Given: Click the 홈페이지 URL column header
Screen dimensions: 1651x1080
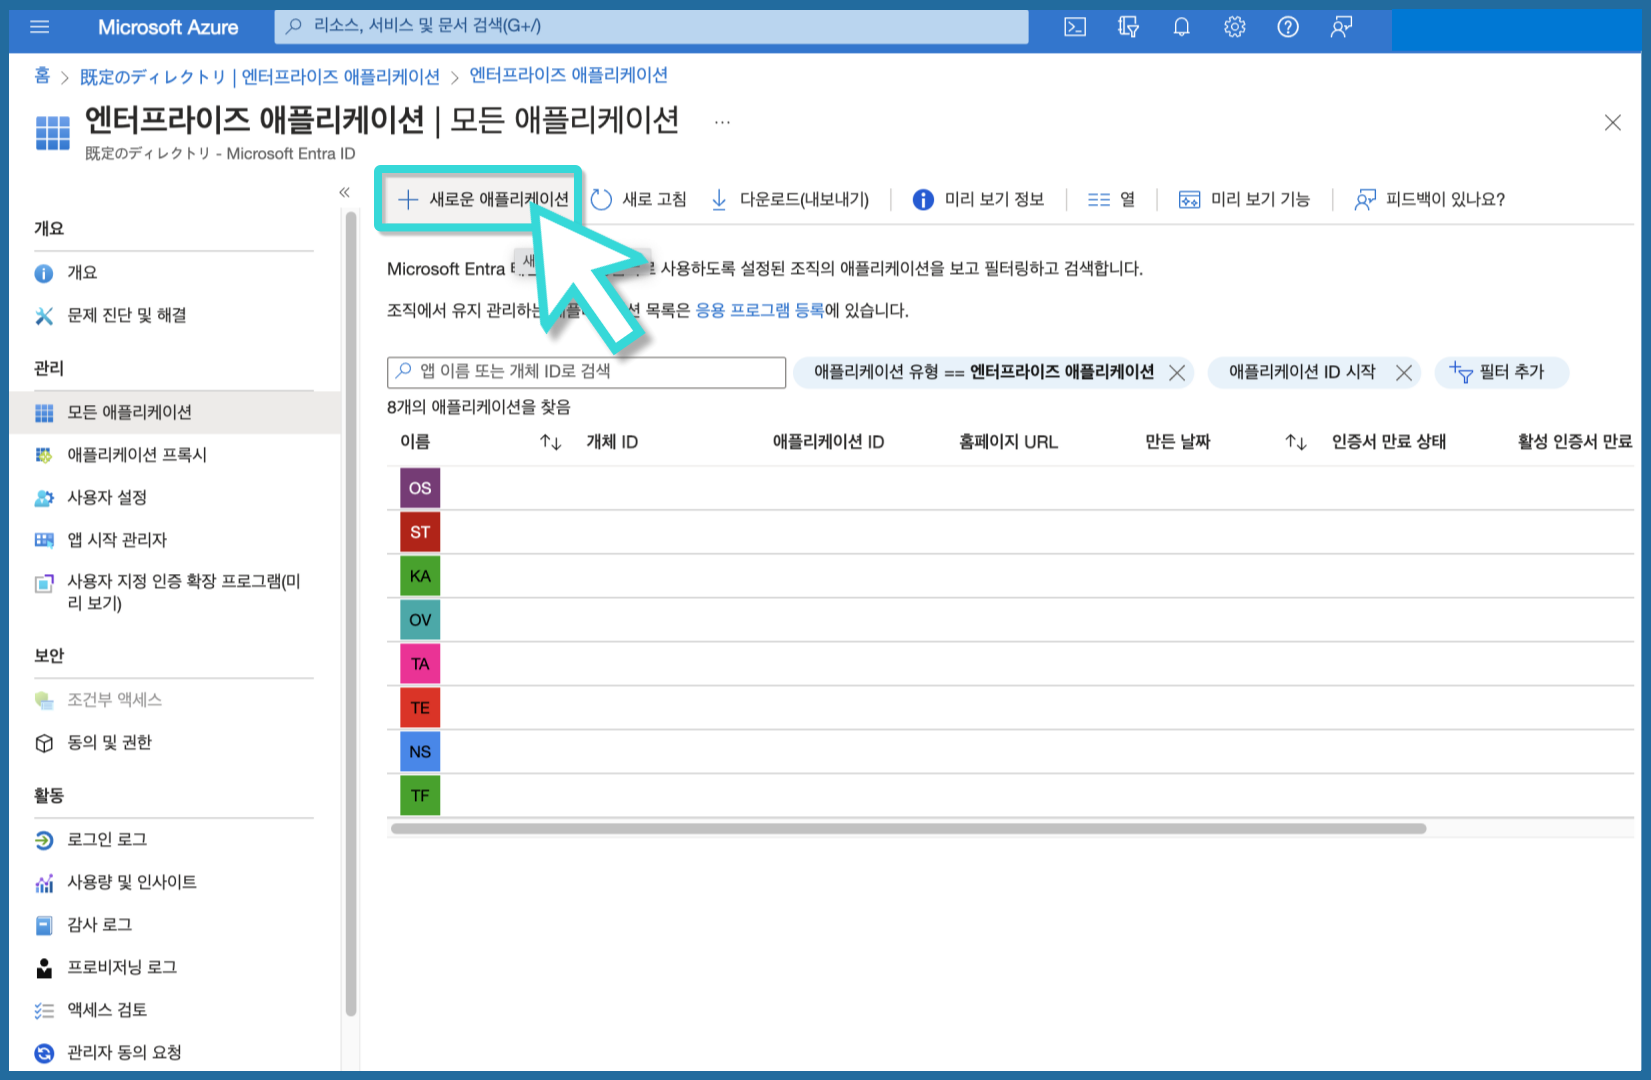Looking at the screenshot, I should [1008, 442].
